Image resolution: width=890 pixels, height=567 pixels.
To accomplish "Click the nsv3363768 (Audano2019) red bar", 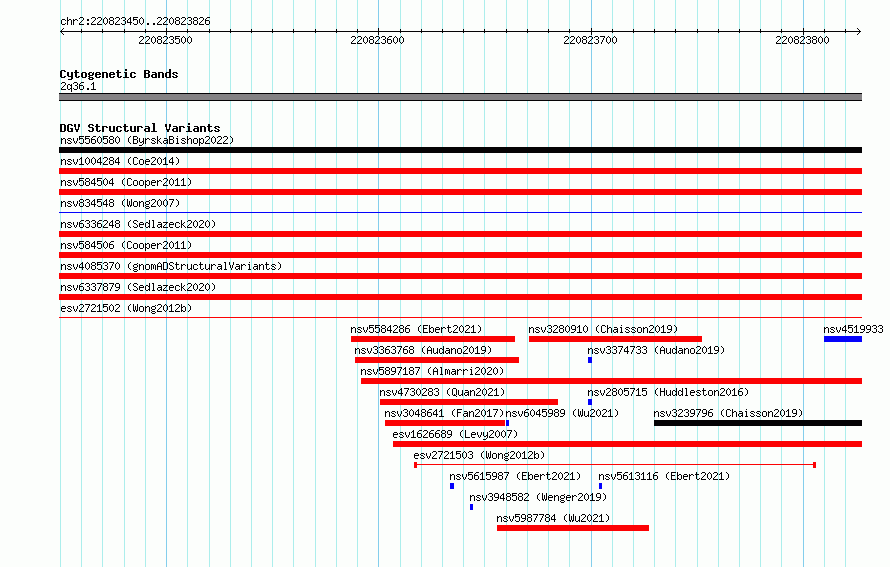I will (436, 360).
